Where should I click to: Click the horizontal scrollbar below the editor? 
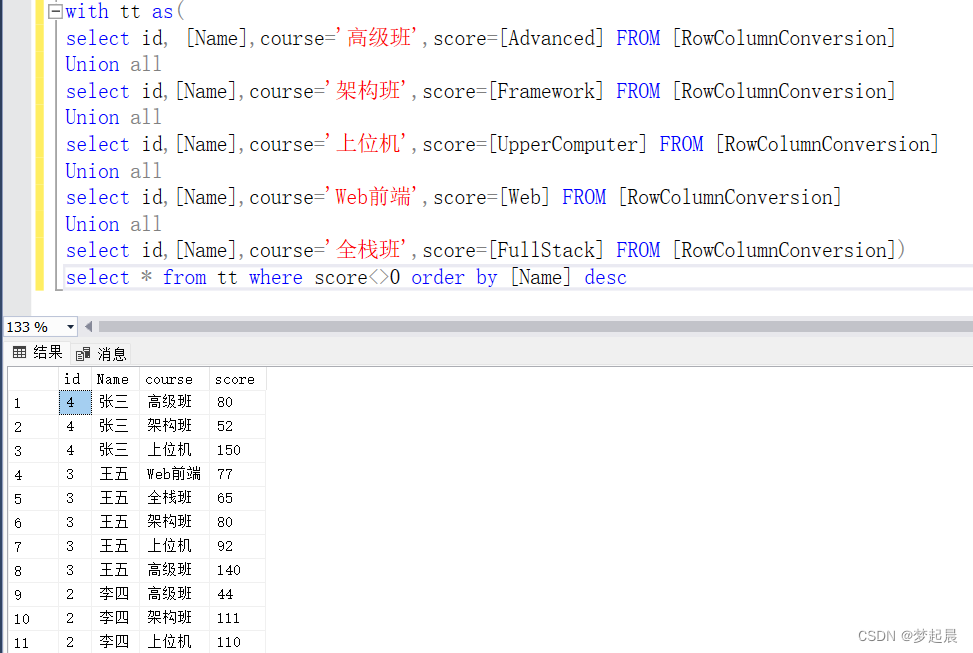(x=500, y=326)
